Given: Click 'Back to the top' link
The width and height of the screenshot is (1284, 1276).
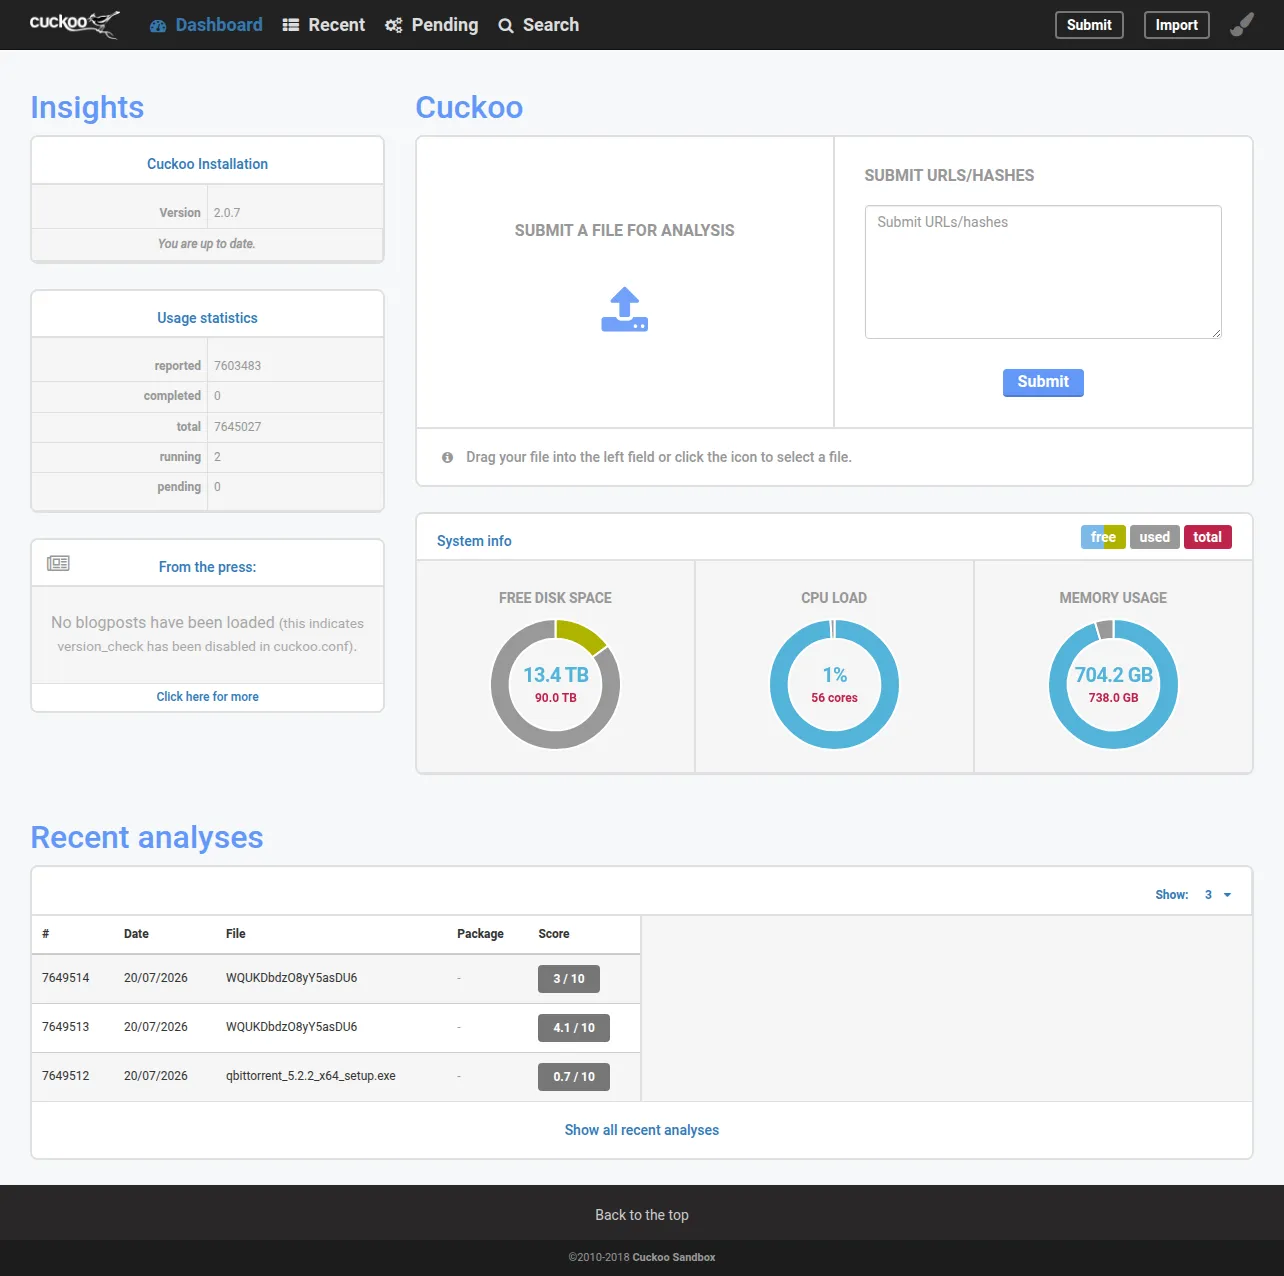Looking at the screenshot, I should click(x=642, y=1215).
